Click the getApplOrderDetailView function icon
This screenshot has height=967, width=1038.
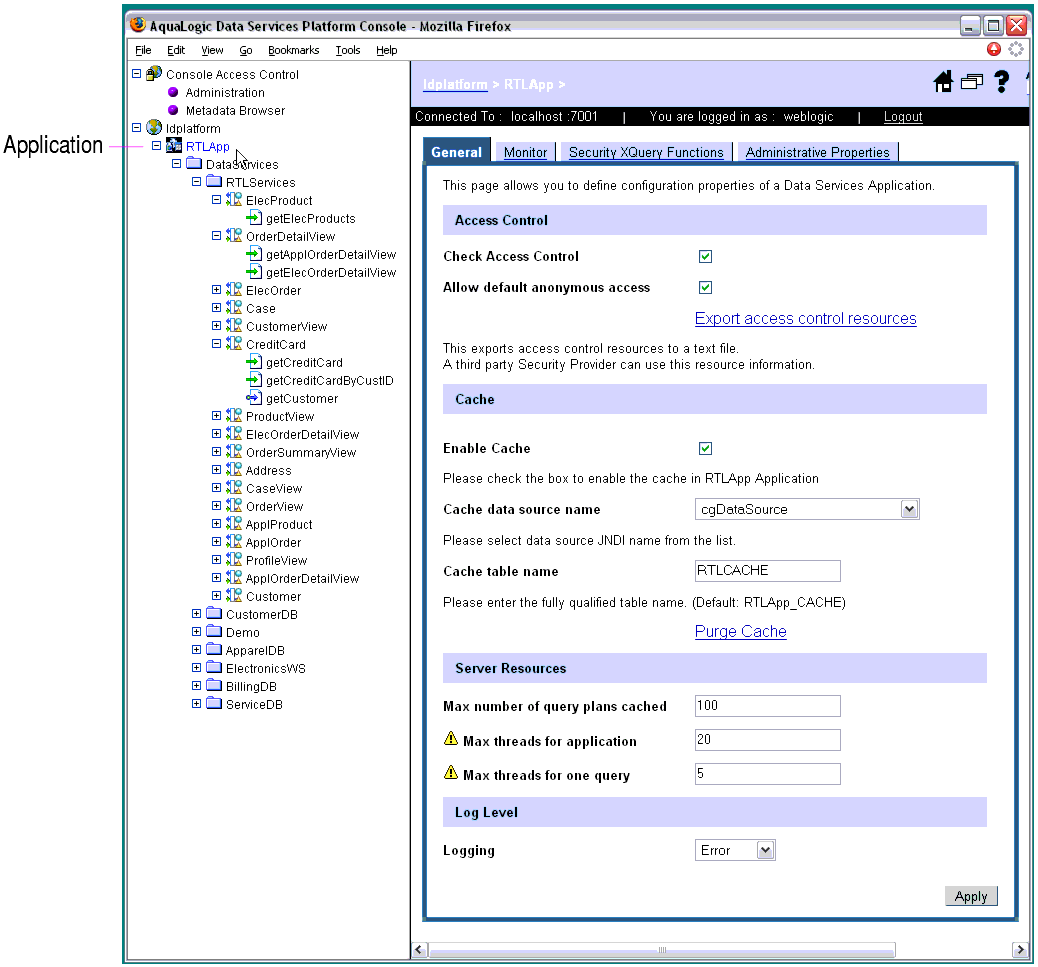click(x=254, y=253)
